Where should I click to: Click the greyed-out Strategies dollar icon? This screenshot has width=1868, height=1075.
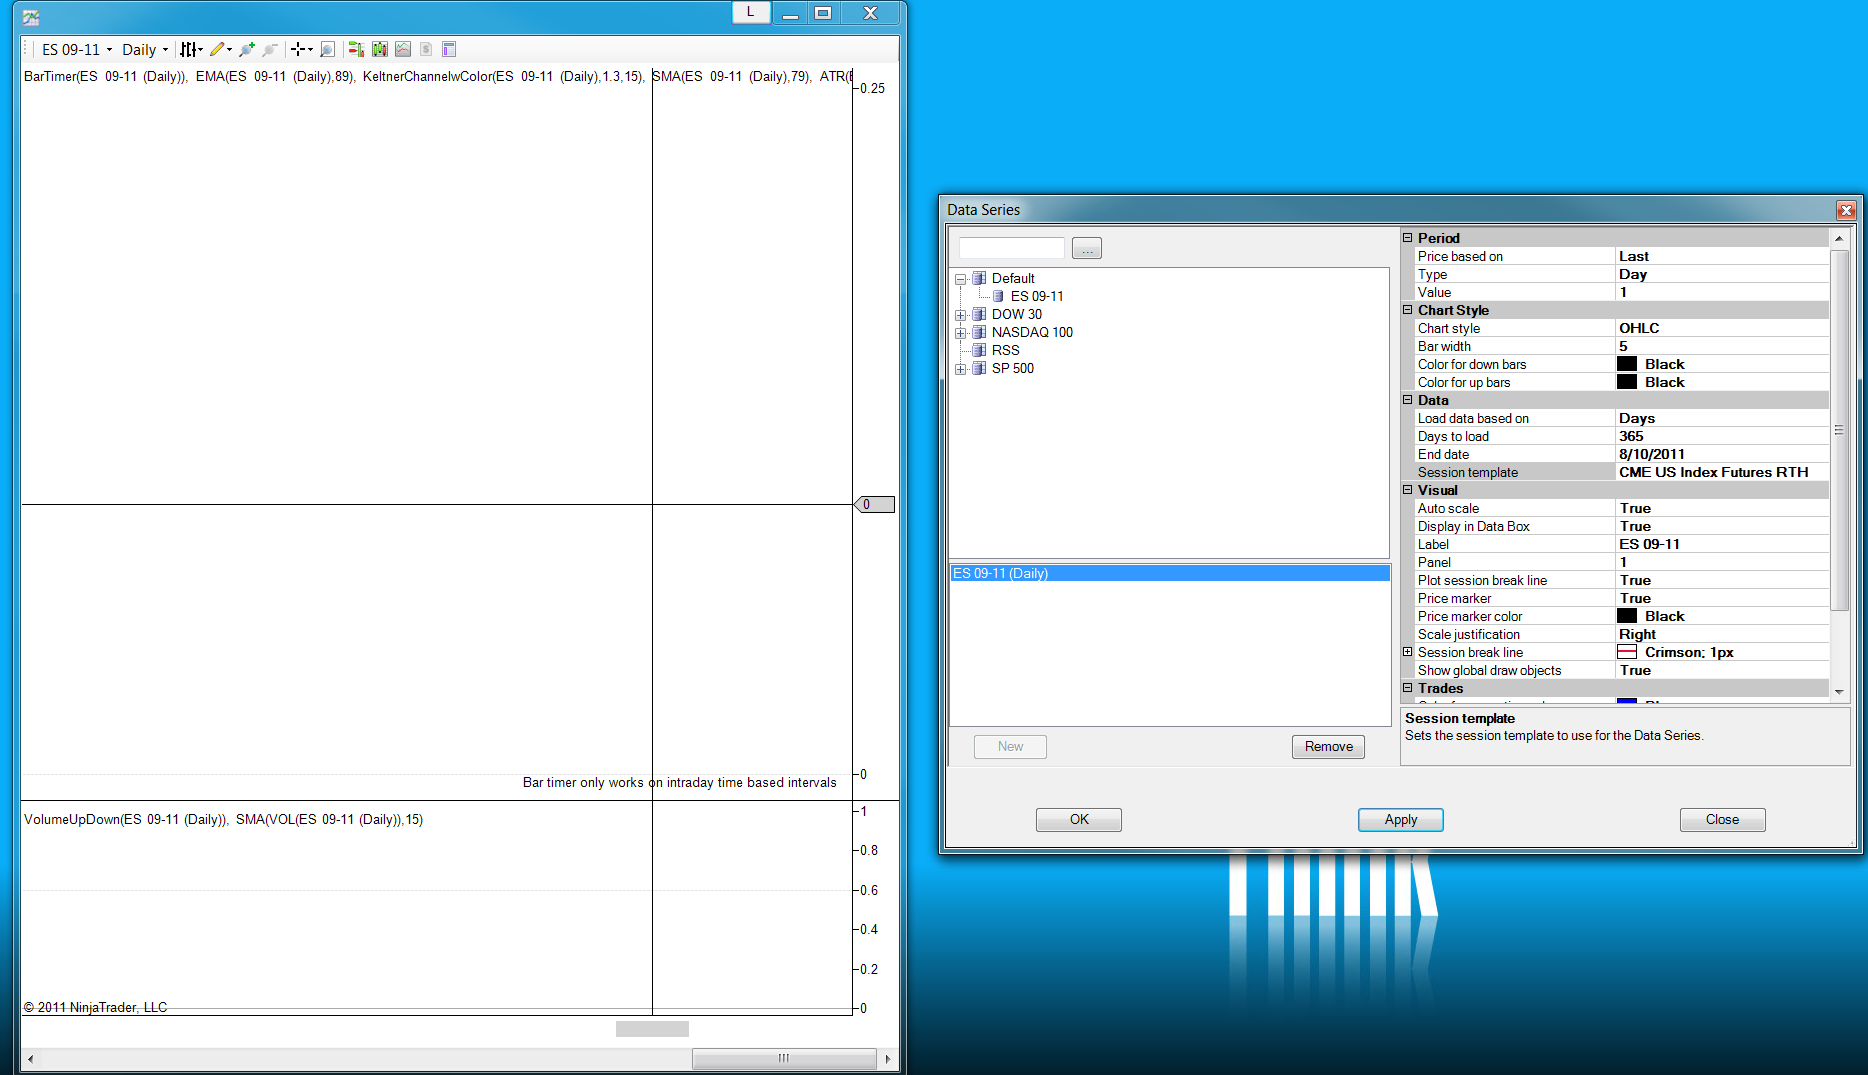pos(426,49)
